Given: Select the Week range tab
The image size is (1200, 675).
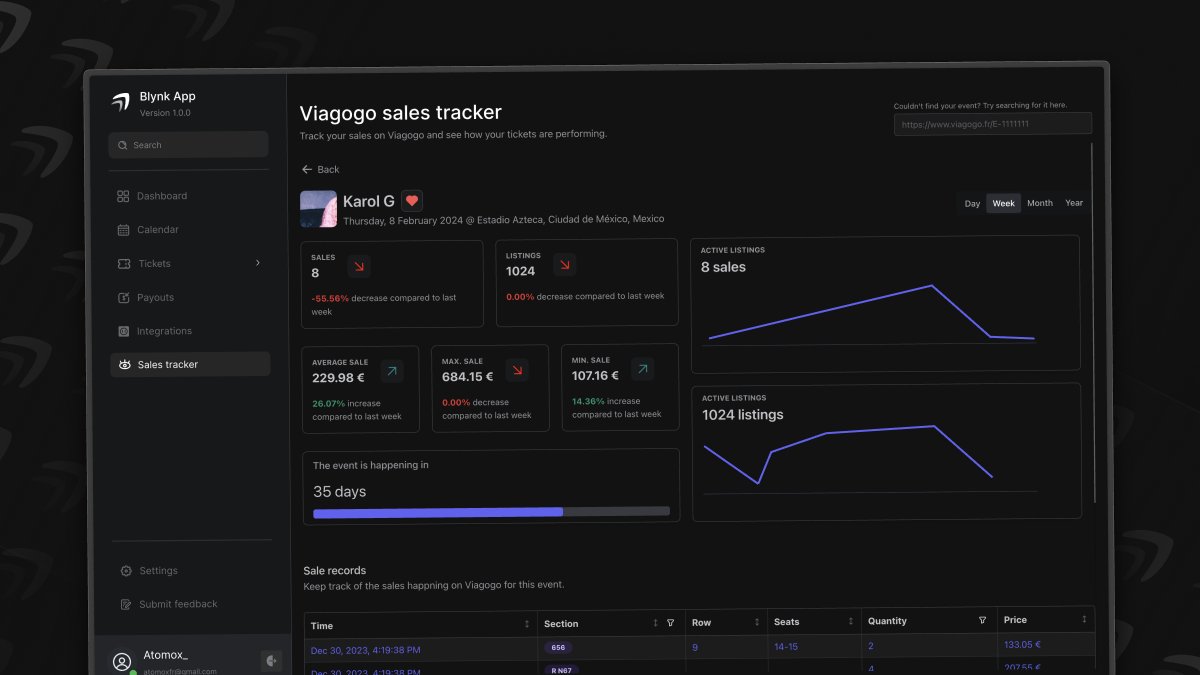Looking at the screenshot, I should coord(1003,203).
